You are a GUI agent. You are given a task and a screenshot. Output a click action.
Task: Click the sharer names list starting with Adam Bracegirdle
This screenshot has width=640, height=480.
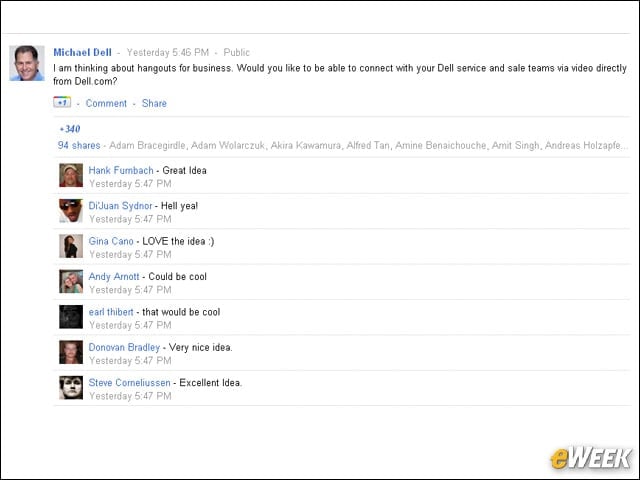click(x=369, y=145)
